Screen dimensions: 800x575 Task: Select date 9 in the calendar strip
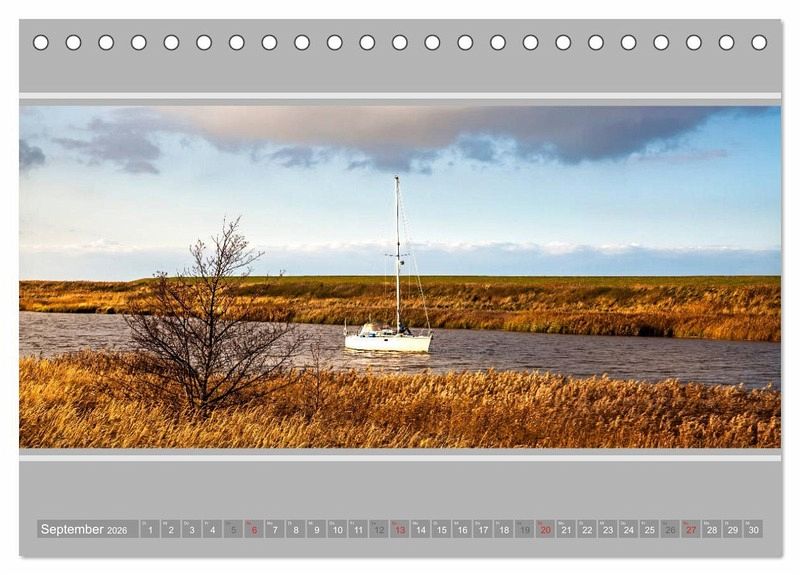pos(316,529)
